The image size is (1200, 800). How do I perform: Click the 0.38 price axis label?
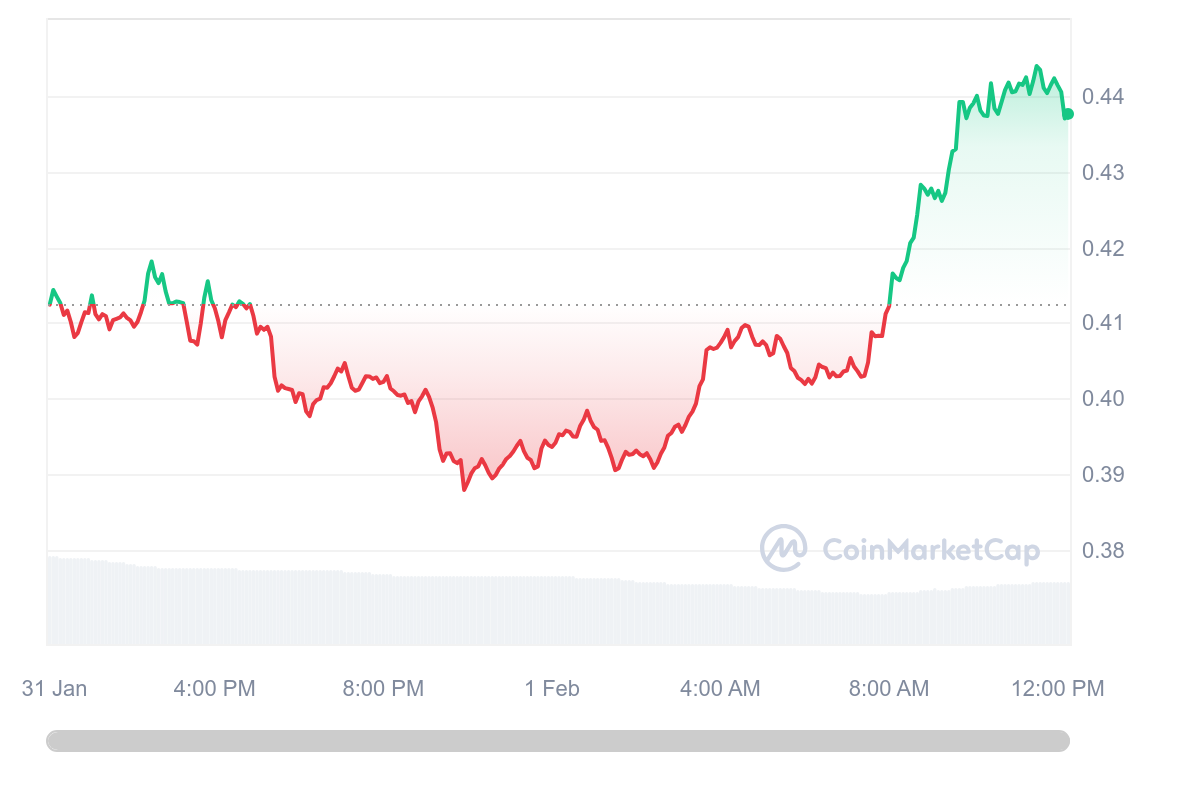coord(1103,551)
